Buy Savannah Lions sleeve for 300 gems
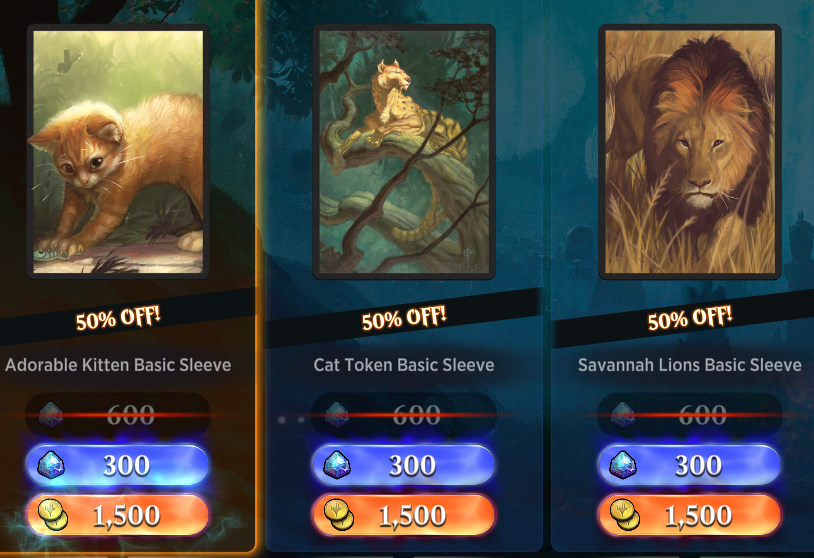Viewport: 814px width, 558px height. click(x=690, y=465)
